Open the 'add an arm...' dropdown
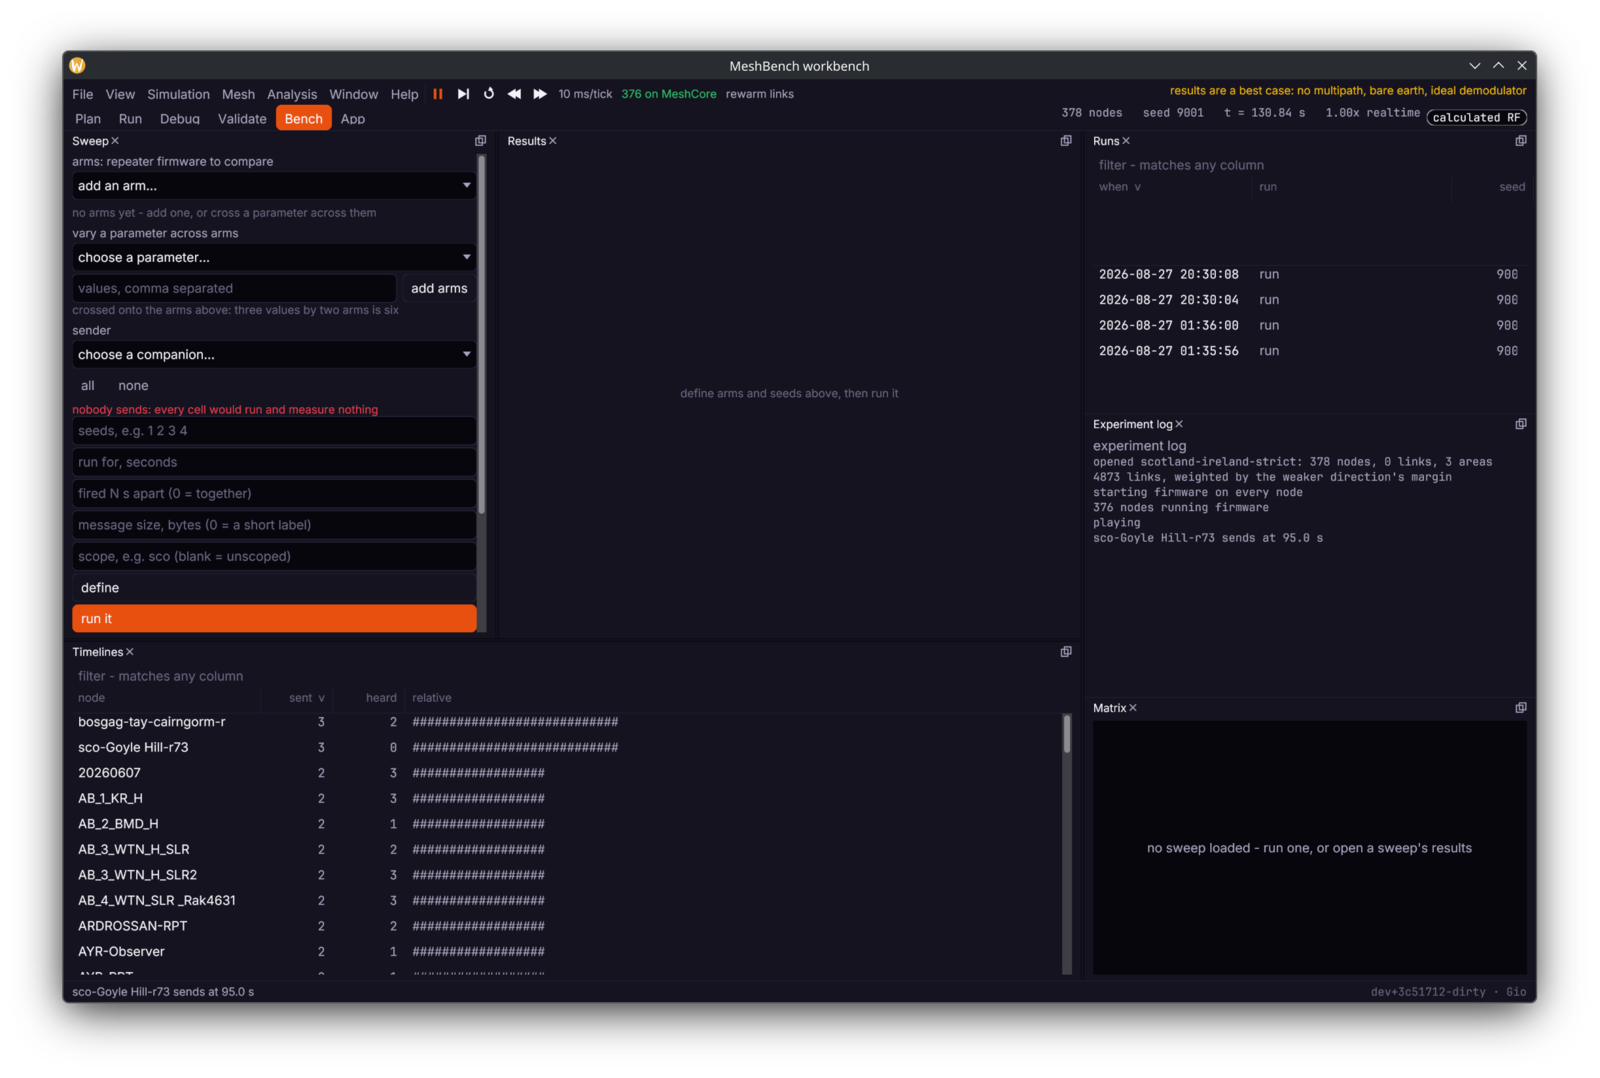The image size is (1600, 1078). (274, 186)
